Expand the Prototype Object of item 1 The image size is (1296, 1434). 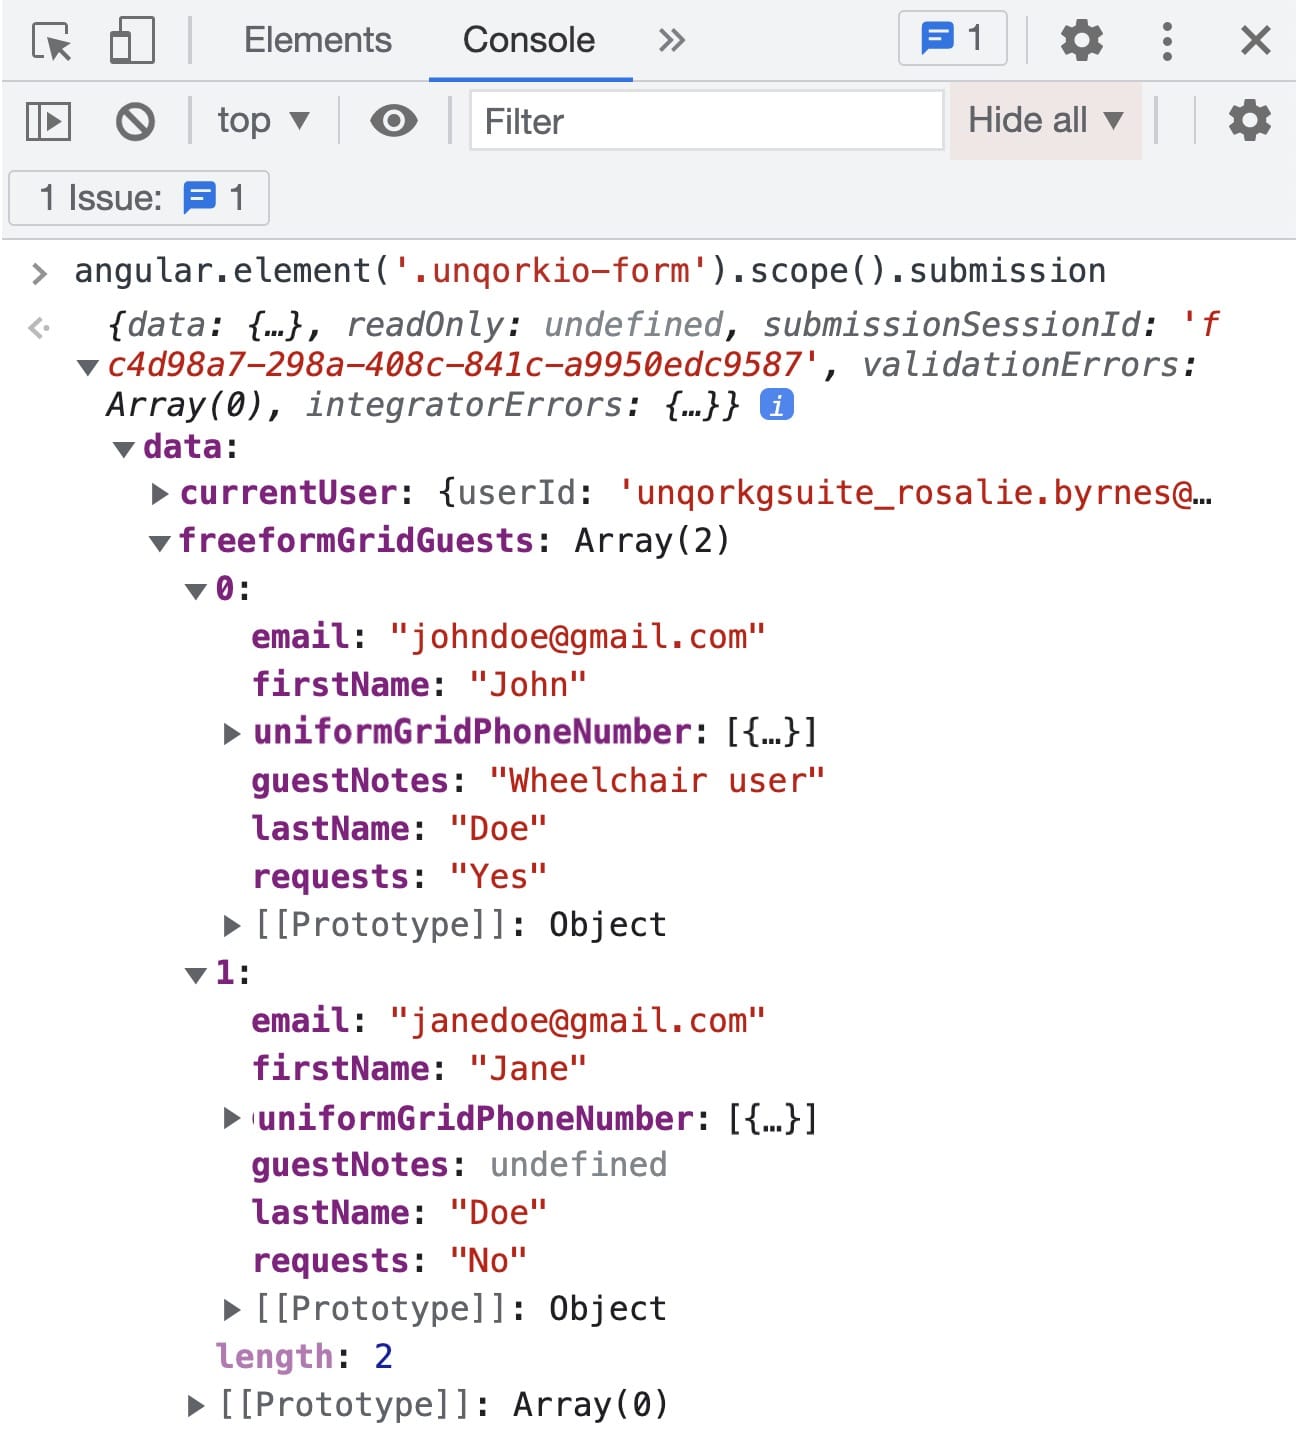232,1310
